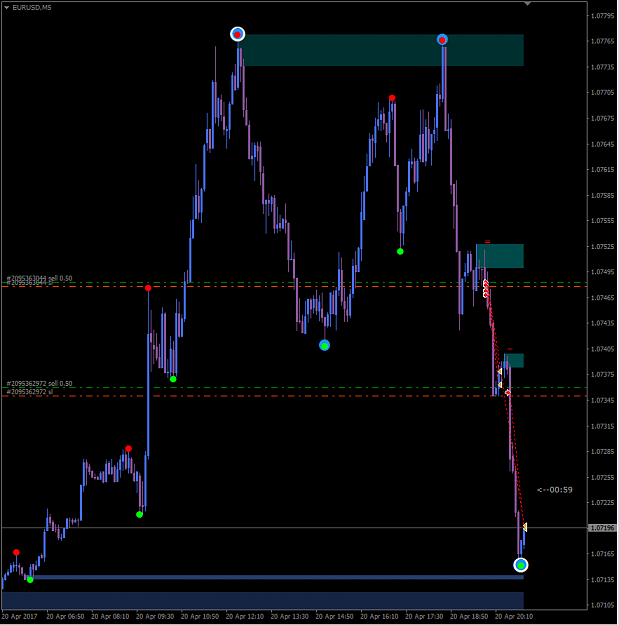Select the #2095362972 sl label
619x625 pixels.
(x=29, y=392)
